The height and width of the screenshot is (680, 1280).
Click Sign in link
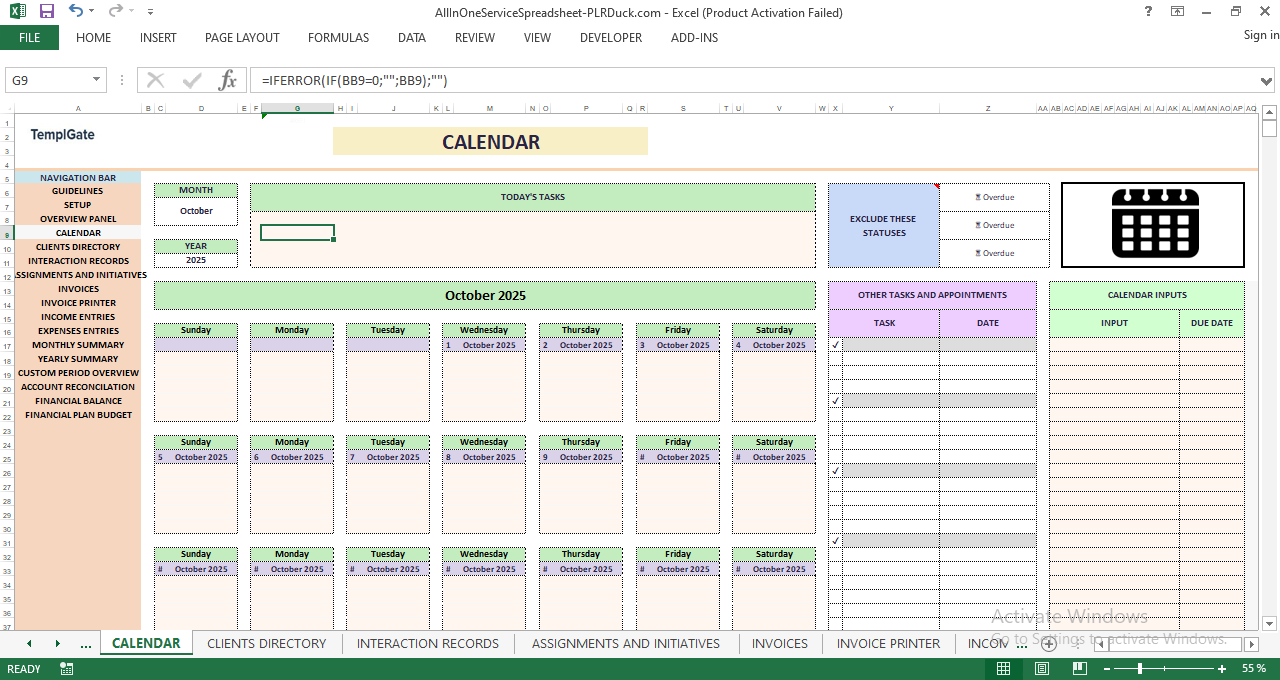[x=1261, y=35]
